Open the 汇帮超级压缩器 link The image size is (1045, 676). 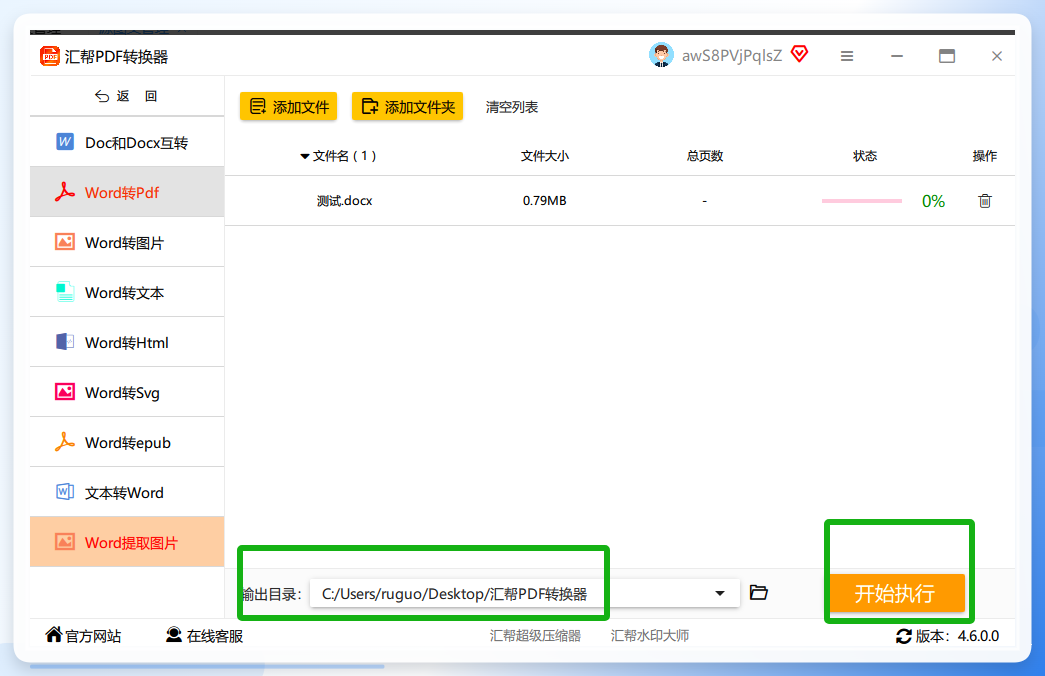click(x=535, y=636)
